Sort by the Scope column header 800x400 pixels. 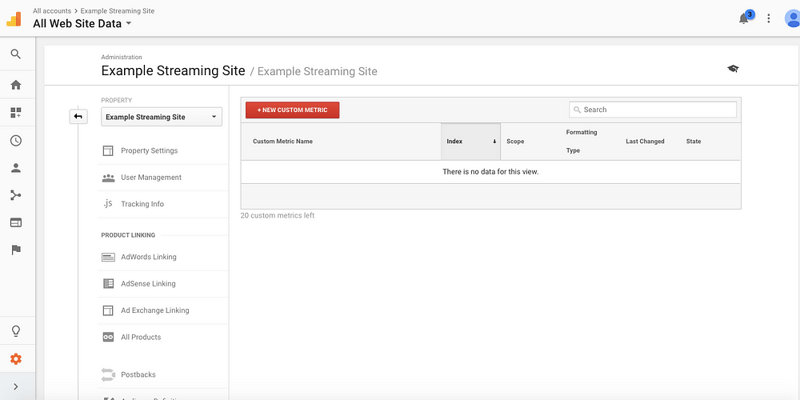[x=515, y=141]
